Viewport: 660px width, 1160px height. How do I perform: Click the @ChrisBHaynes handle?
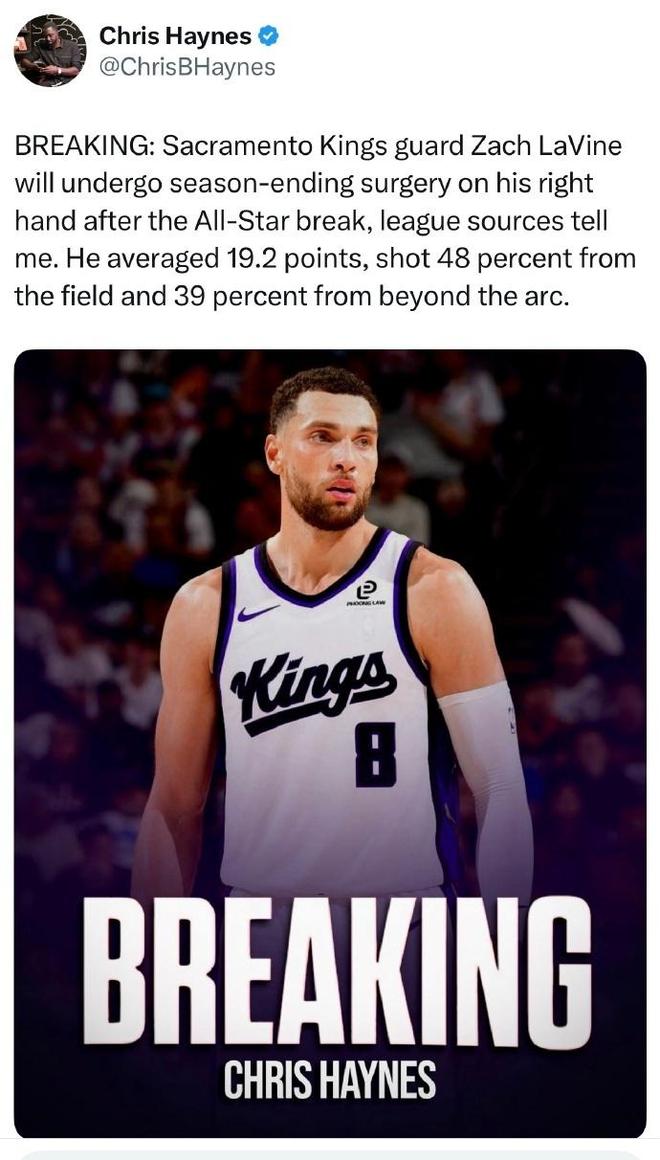pyautogui.click(x=186, y=67)
